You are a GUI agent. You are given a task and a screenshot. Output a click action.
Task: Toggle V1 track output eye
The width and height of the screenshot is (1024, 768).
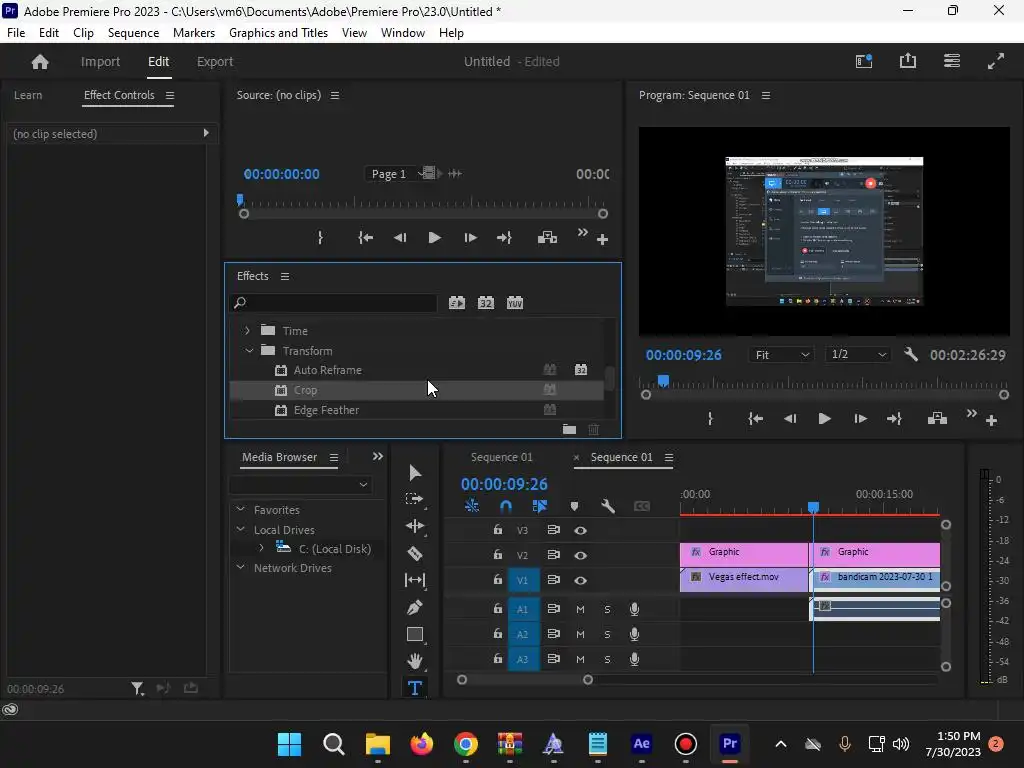pyautogui.click(x=580, y=580)
